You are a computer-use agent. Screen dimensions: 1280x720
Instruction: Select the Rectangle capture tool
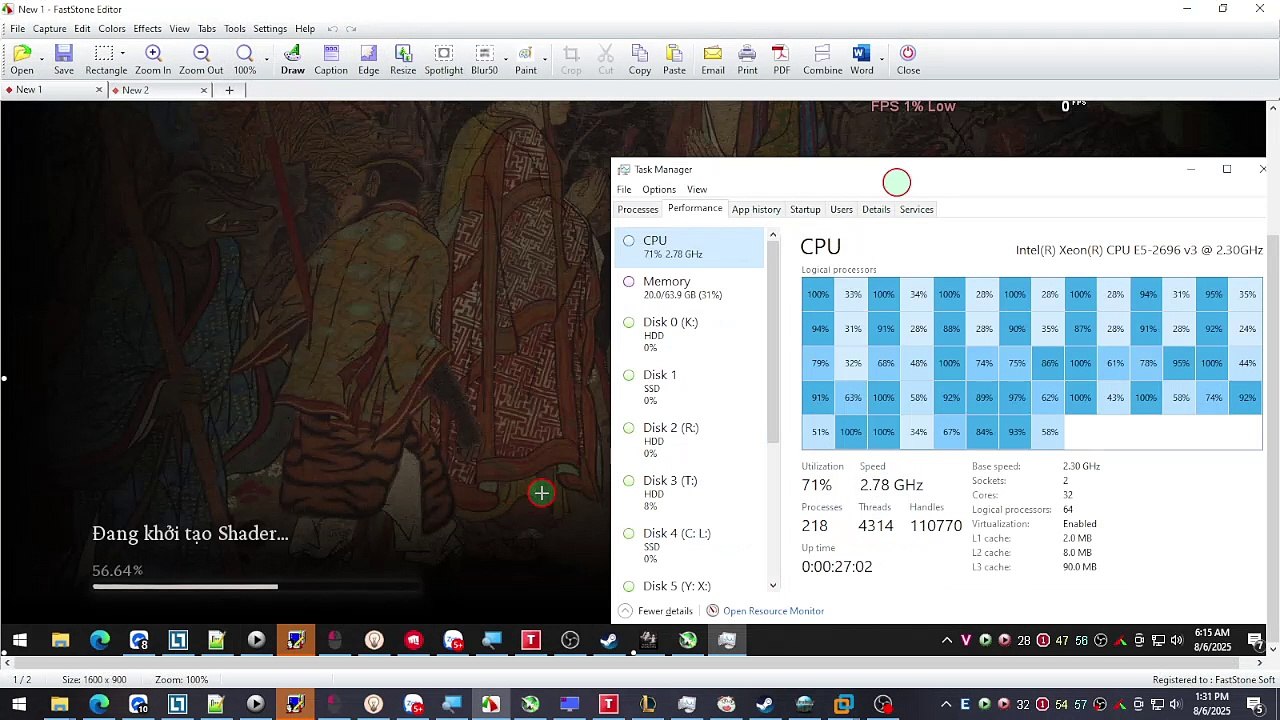105,60
